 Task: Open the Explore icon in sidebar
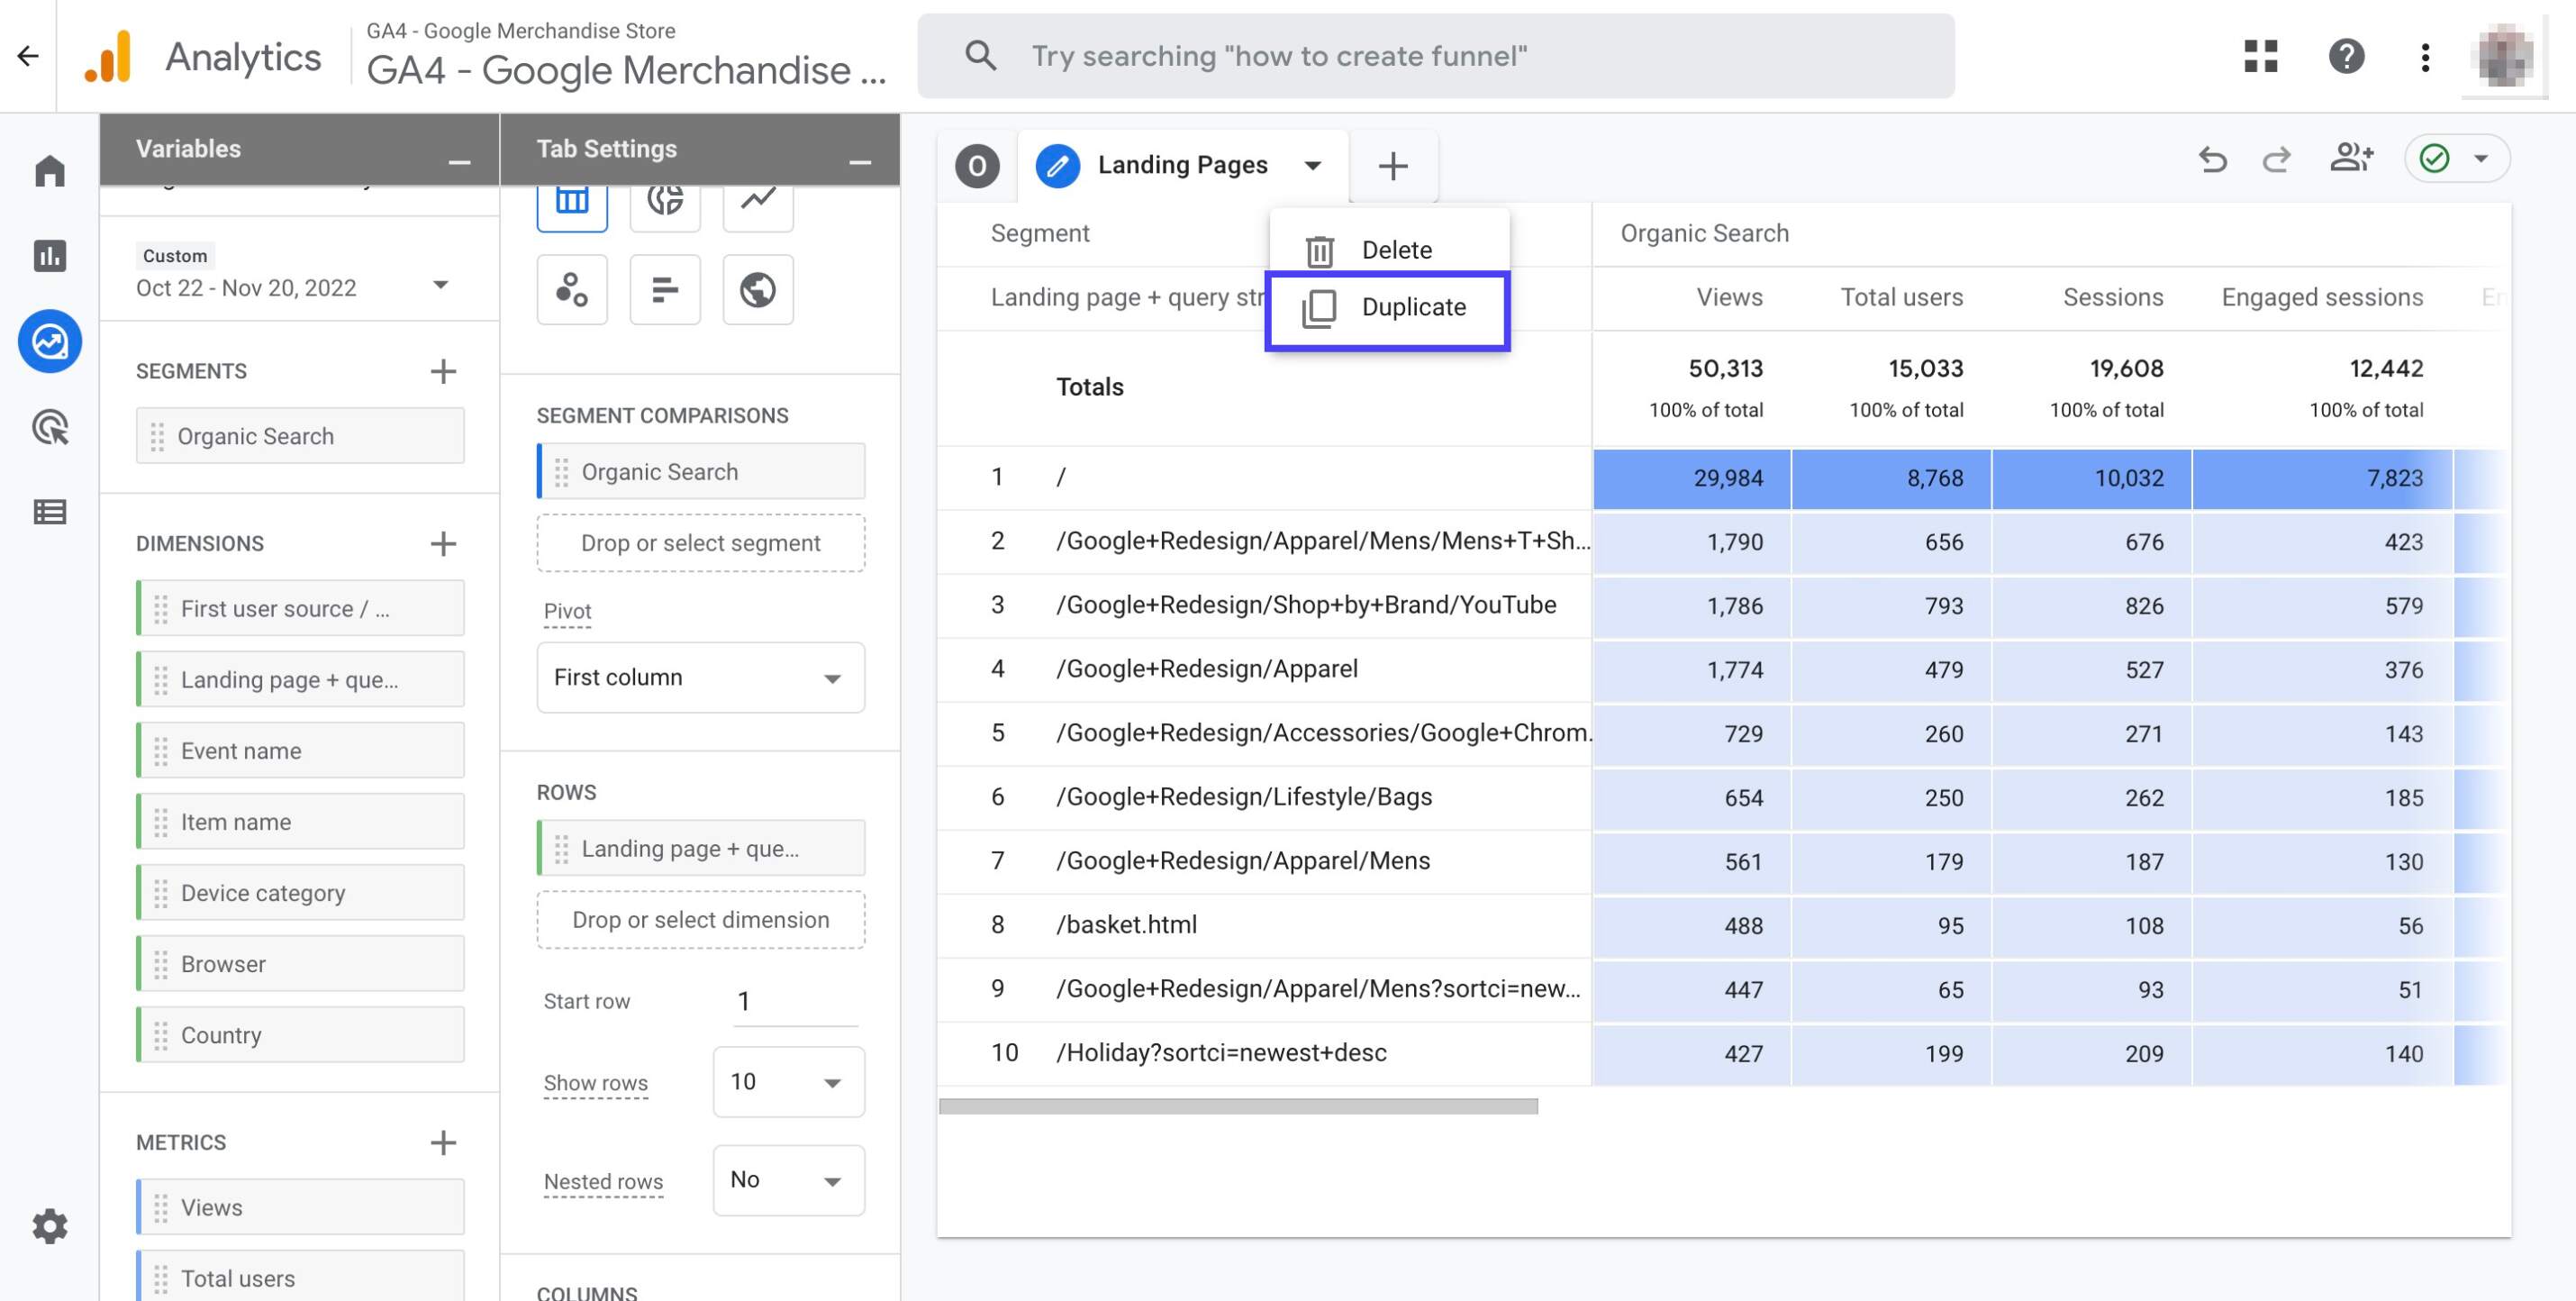pyautogui.click(x=49, y=342)
